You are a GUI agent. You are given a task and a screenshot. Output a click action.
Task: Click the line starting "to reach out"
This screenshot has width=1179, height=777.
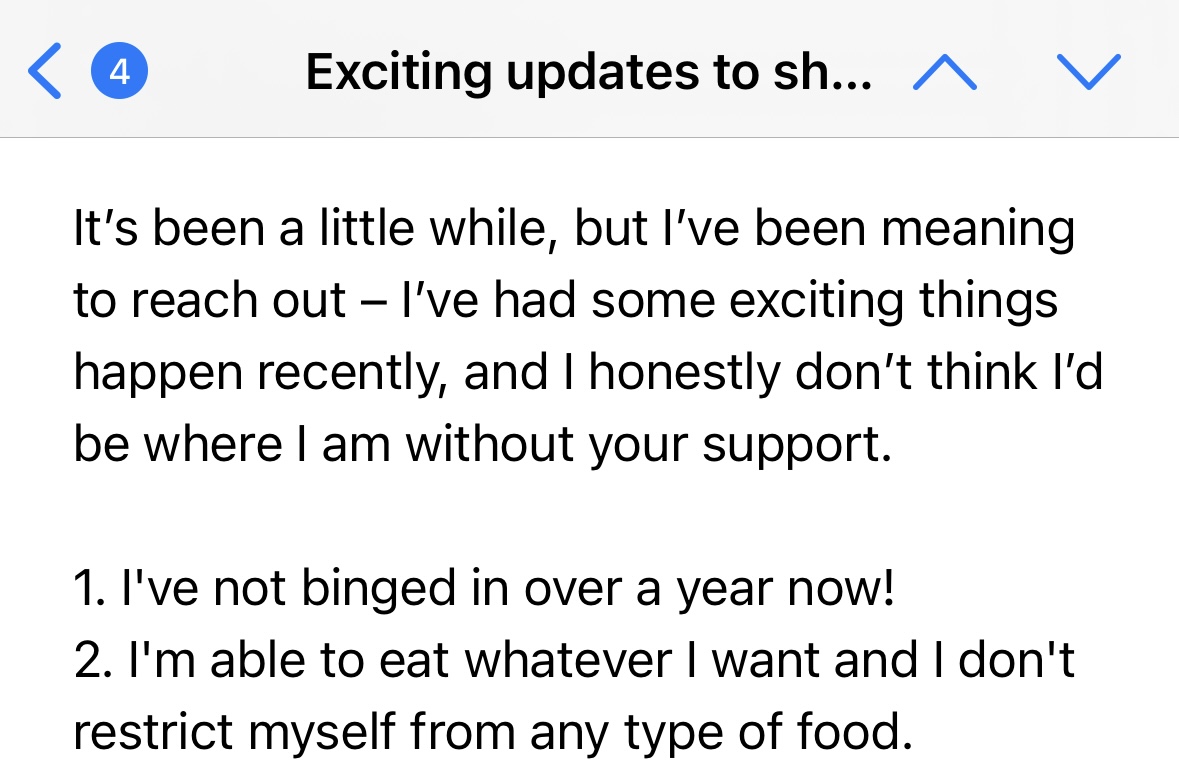[x=565, y=301]
